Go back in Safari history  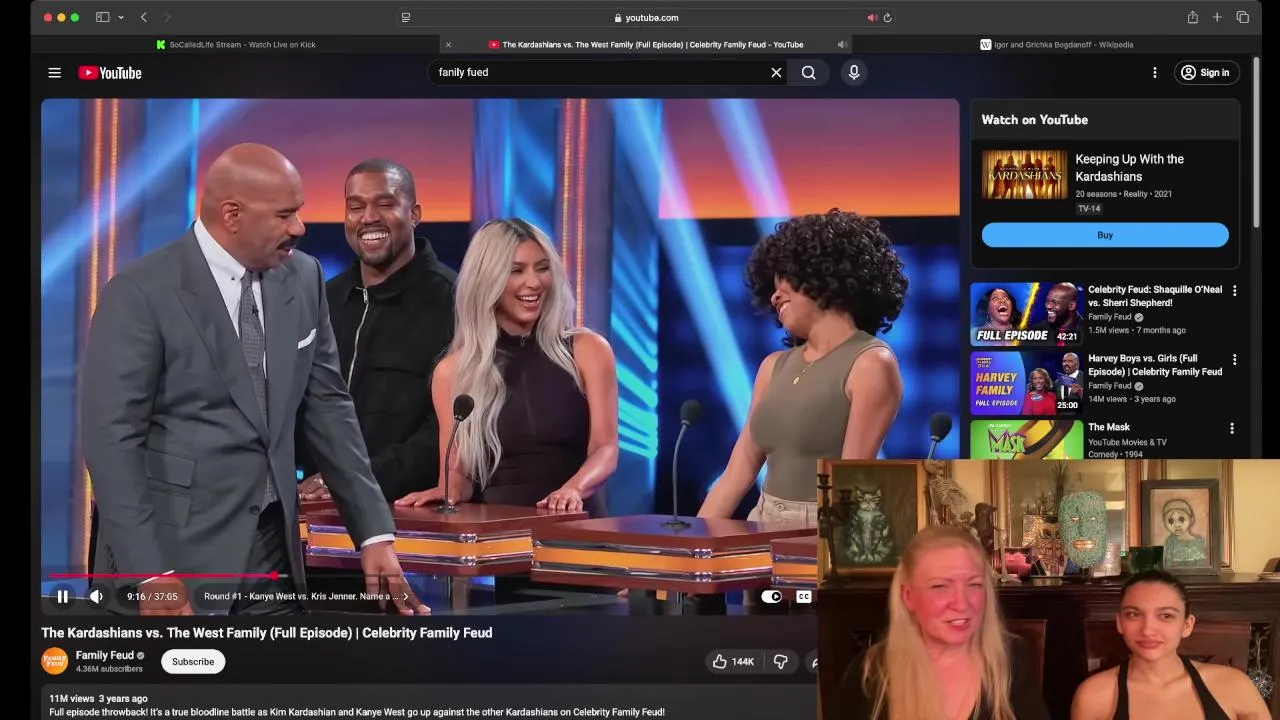click(x=144, y=17)
